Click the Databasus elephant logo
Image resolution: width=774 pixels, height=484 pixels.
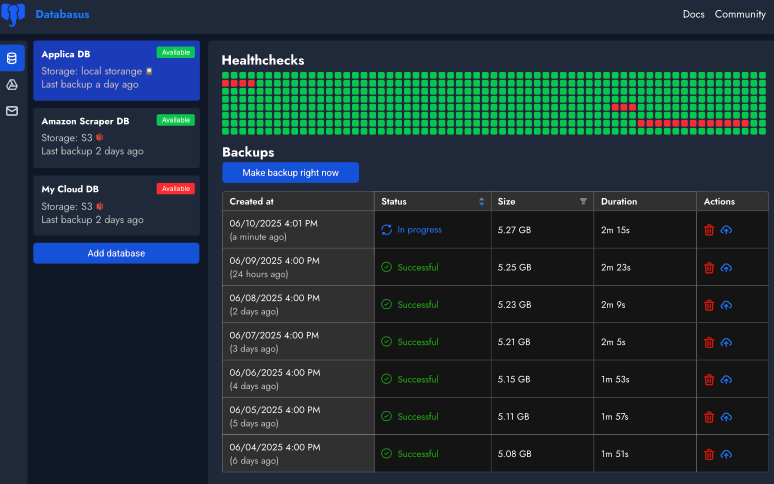(x=13, y=15)
